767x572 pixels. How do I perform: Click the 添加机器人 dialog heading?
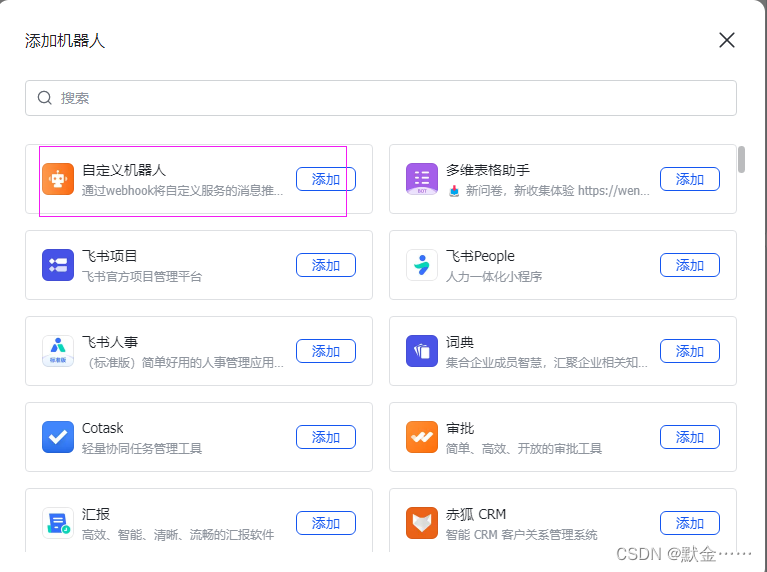(65, 41)
